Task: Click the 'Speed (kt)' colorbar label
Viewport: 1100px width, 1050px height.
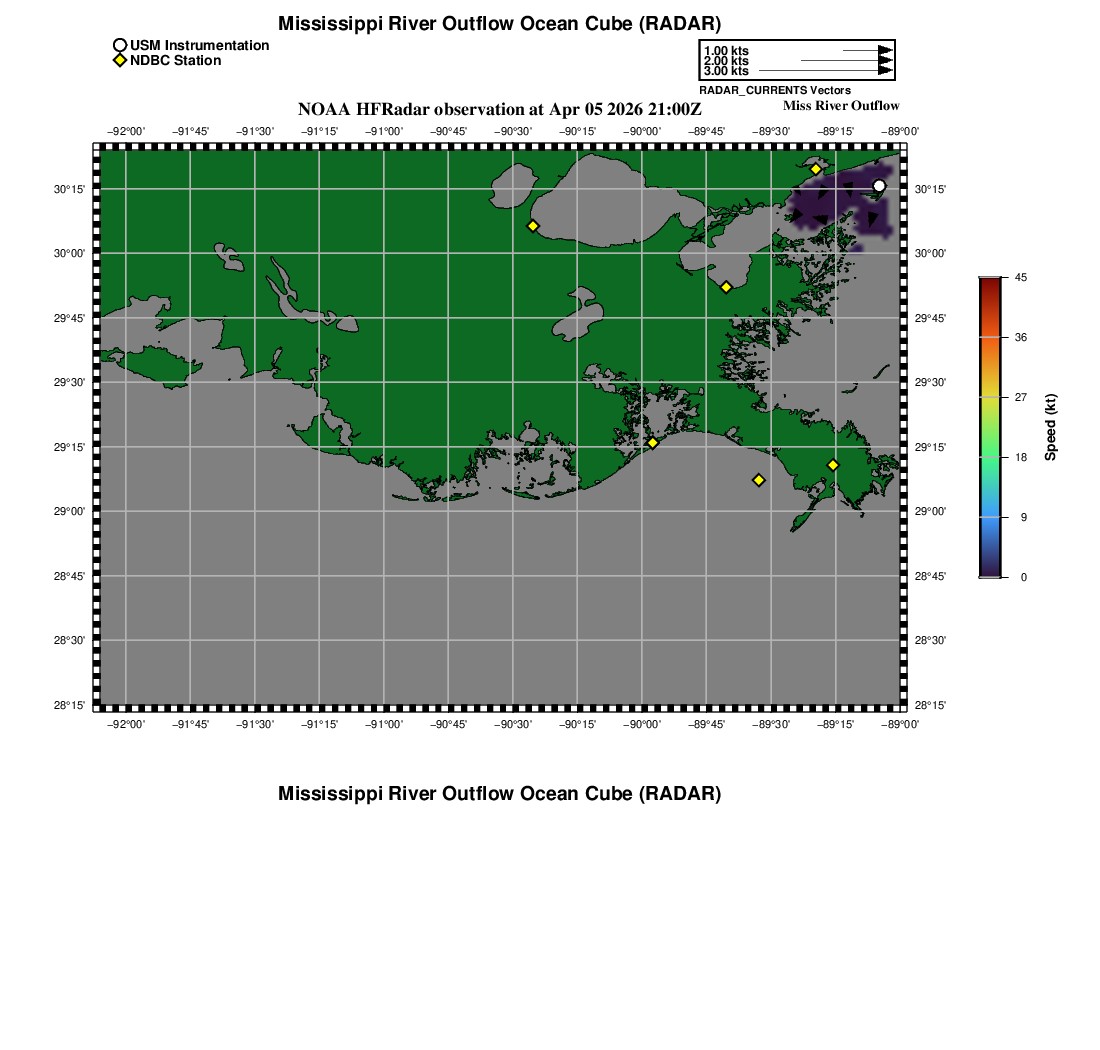Action: (1050, 427)
